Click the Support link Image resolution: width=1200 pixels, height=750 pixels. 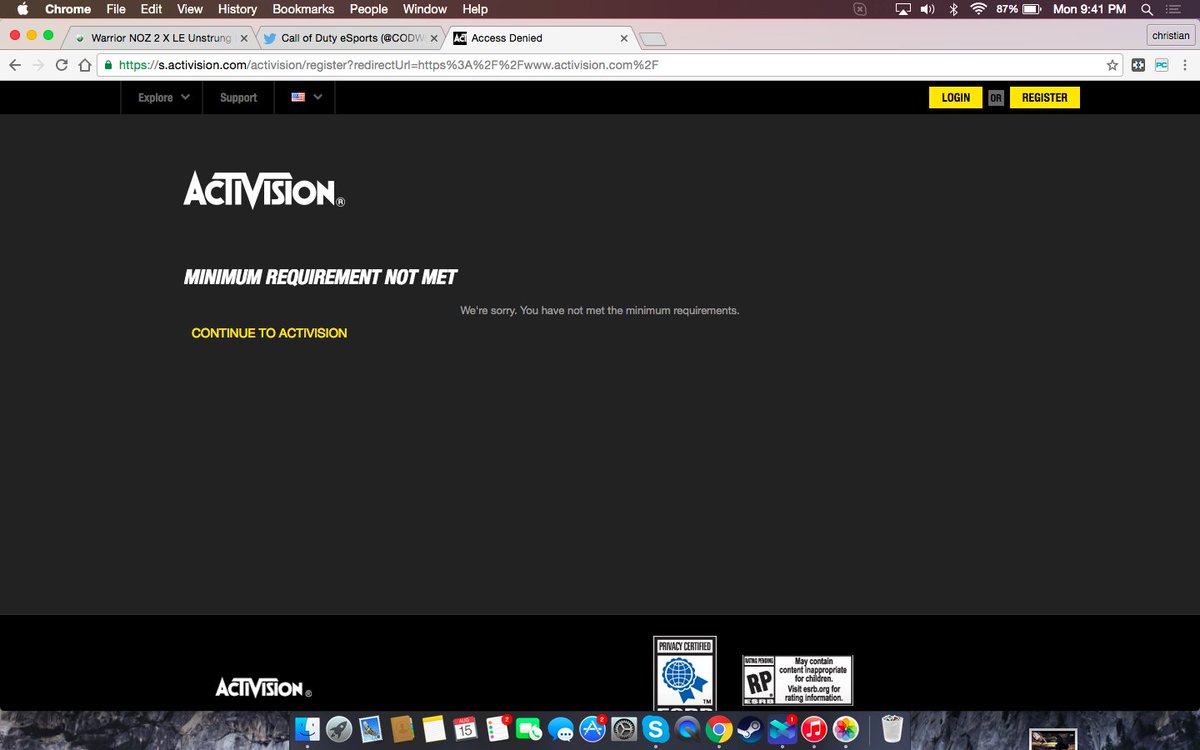tap(238, 97)
